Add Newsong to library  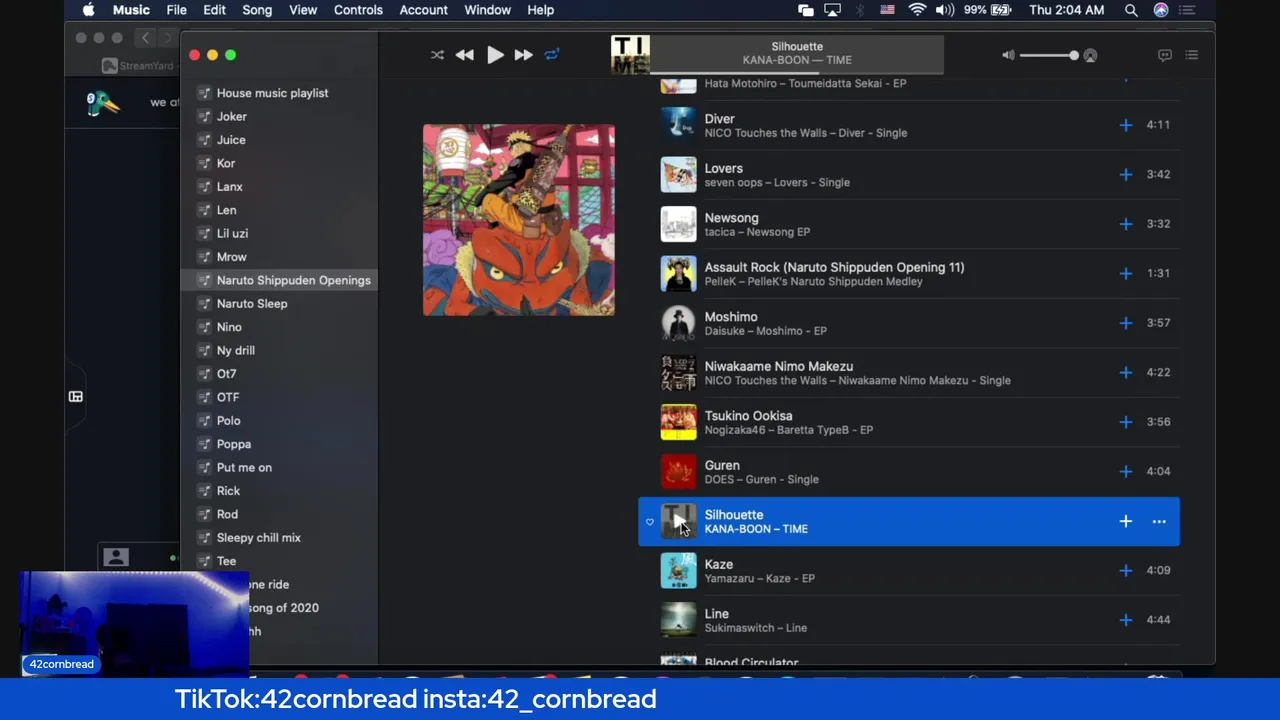[x=1126, y=224]
